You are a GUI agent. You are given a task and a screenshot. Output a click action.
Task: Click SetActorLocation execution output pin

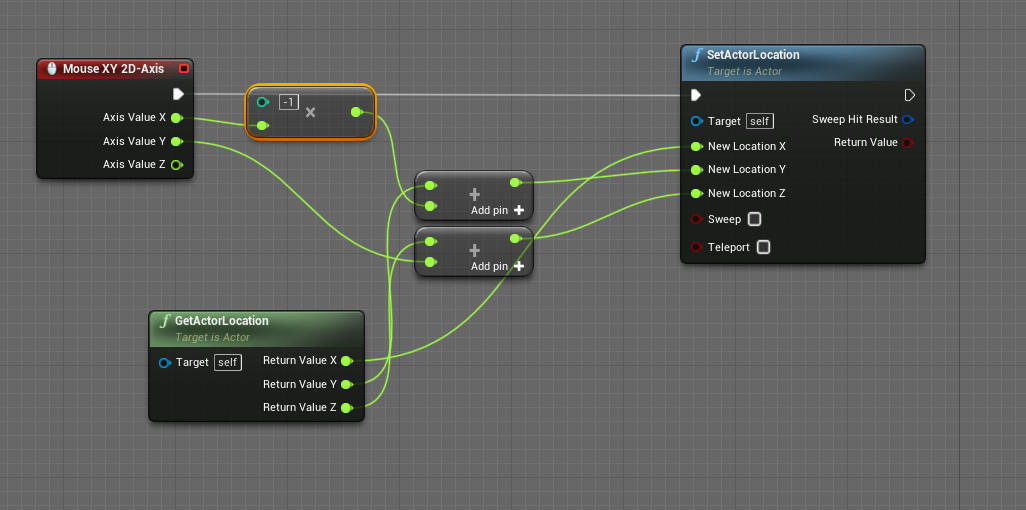point(910,96)
